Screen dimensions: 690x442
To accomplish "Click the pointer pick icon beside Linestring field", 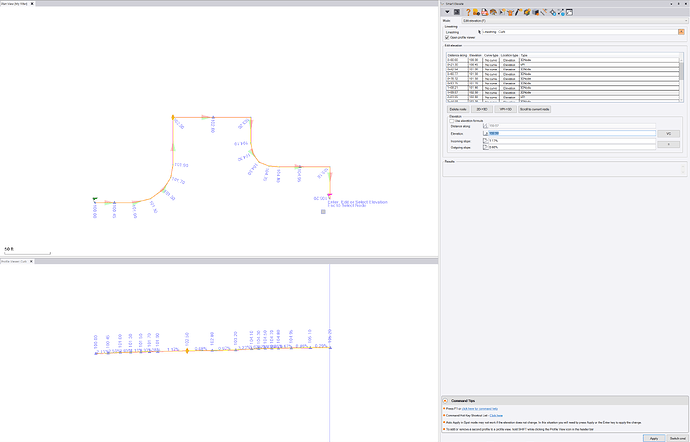I will [480, 32].
